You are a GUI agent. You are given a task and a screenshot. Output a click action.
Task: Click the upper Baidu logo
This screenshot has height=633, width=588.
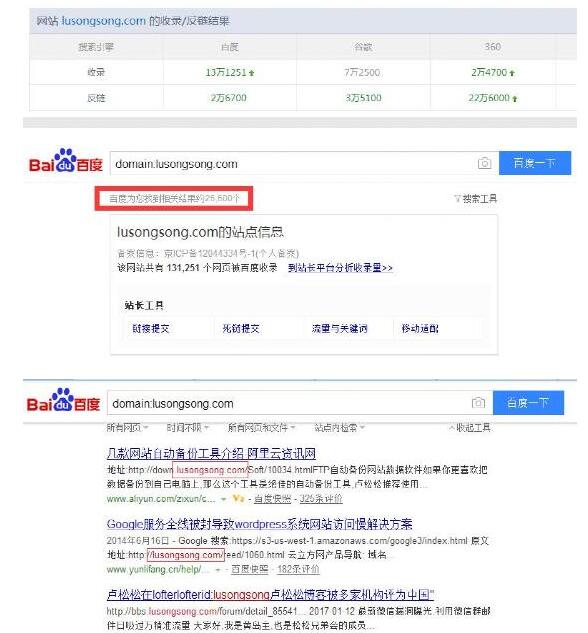pos(66,161)
